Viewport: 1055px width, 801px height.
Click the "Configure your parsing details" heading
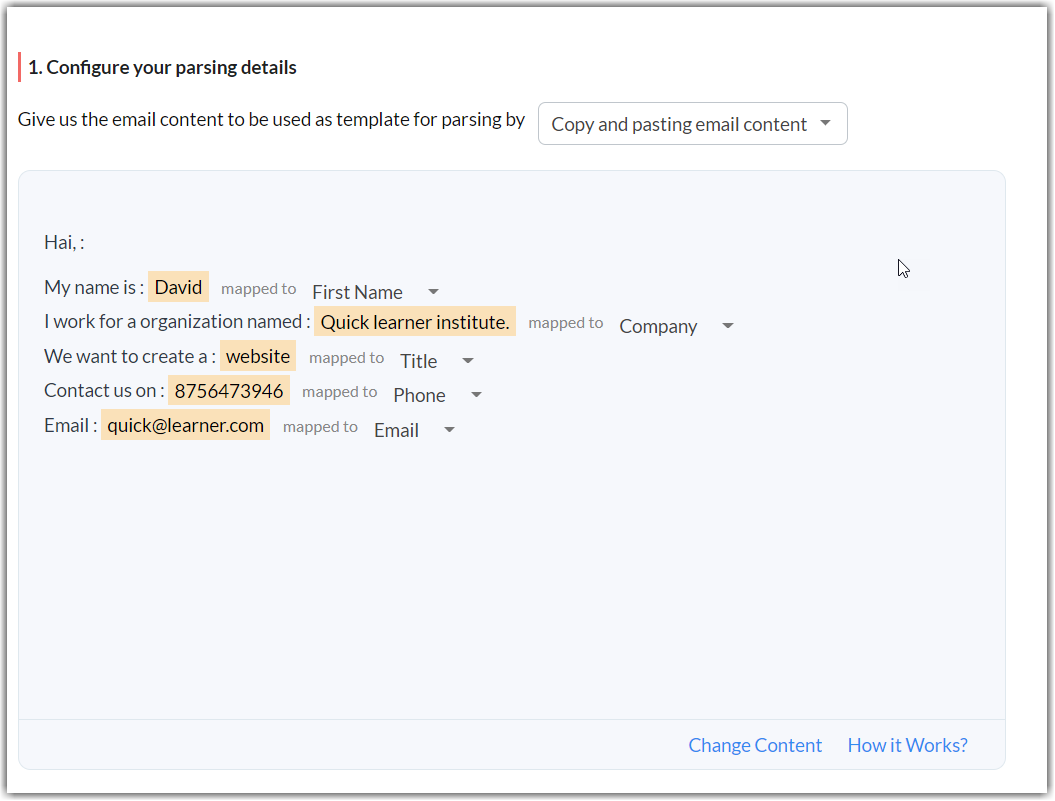162,68
